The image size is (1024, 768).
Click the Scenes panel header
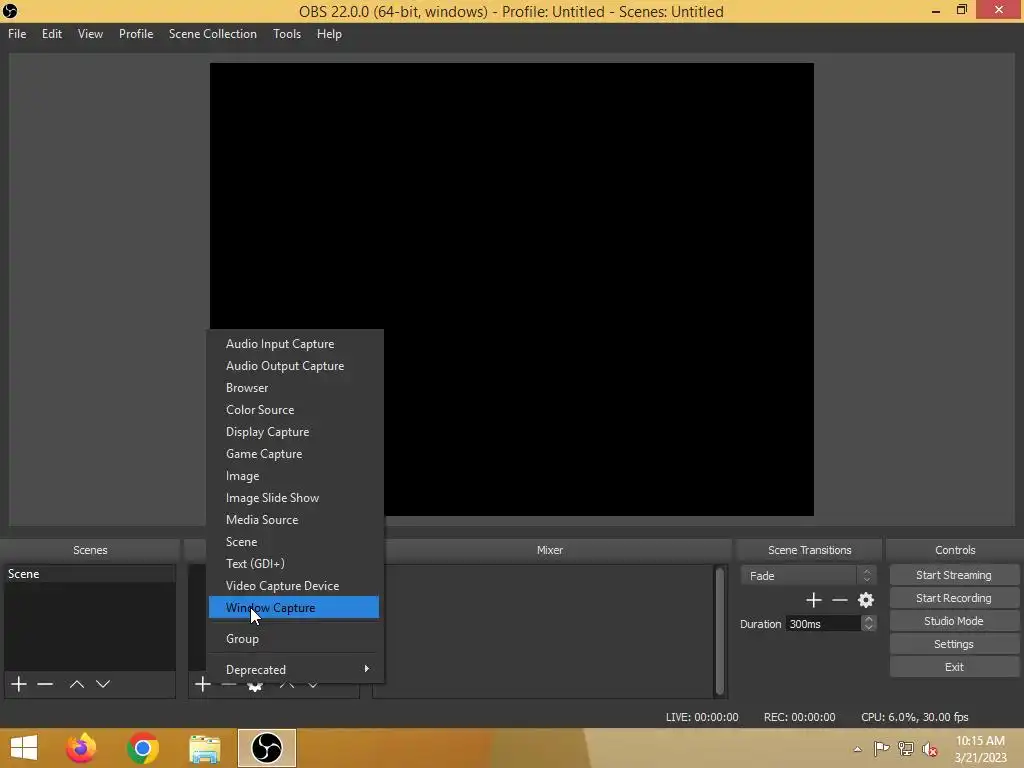point(90,550)
